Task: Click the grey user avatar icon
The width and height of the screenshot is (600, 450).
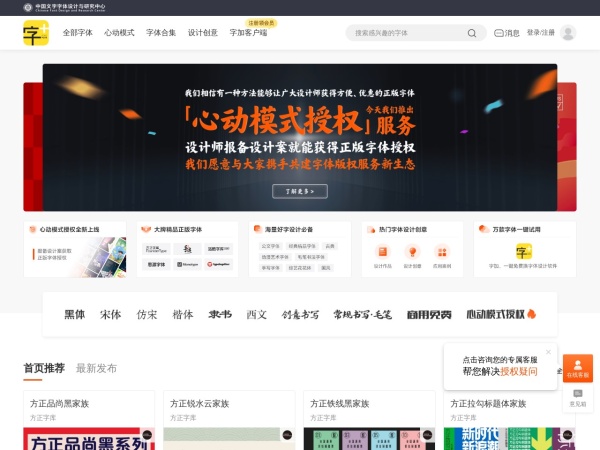Action: point(568,33)
